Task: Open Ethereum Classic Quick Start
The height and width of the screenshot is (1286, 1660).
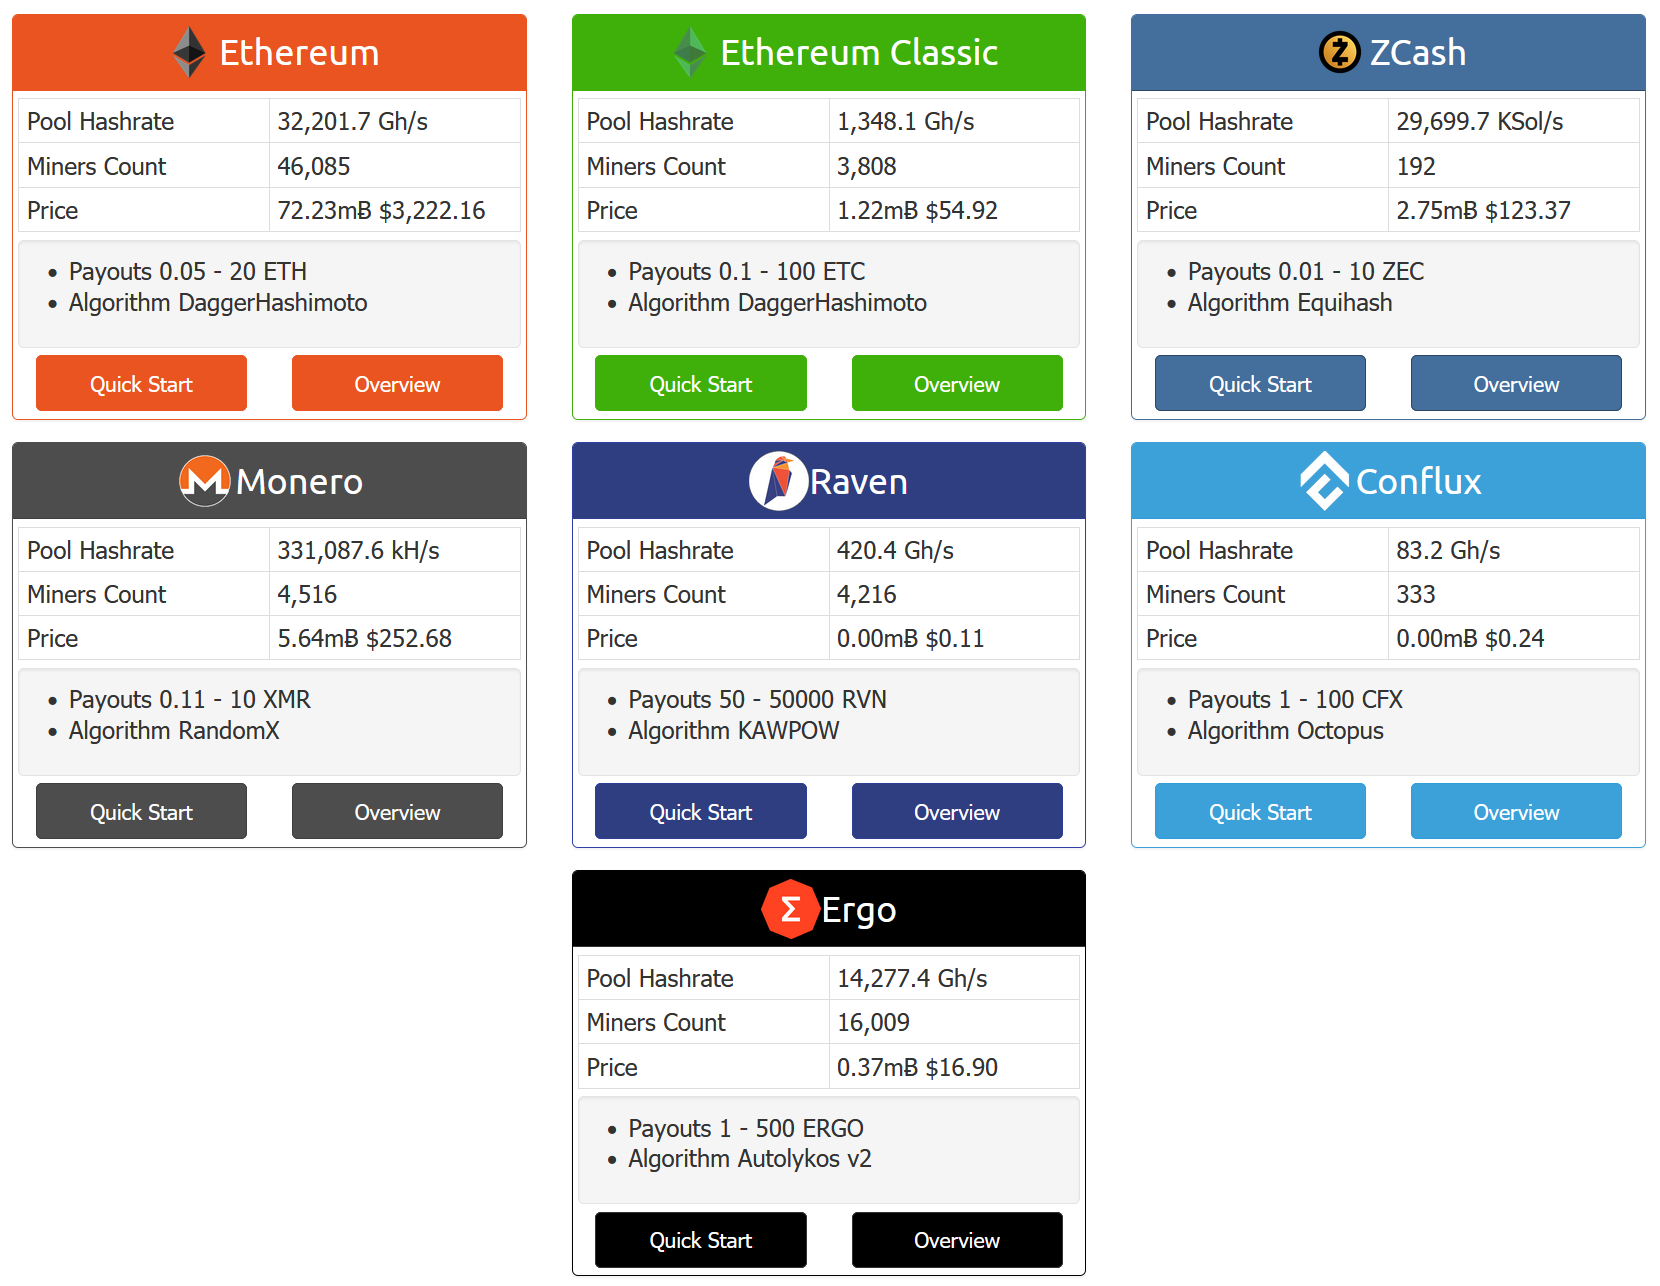Action: (x=701, y=383)
